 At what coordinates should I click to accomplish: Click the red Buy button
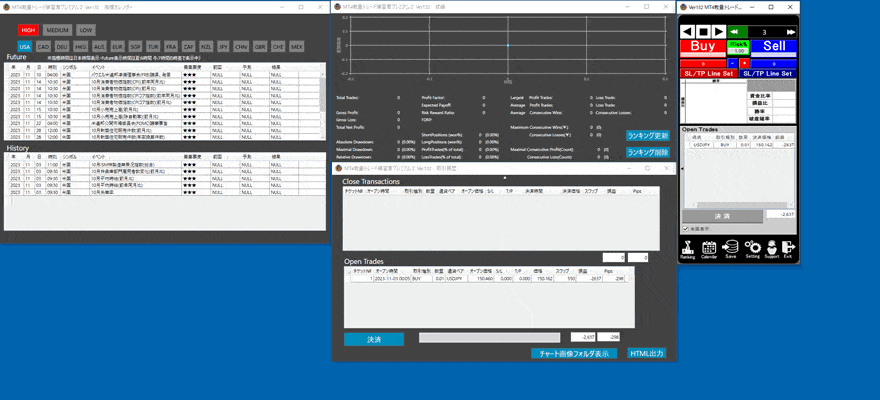coord(703,47)
